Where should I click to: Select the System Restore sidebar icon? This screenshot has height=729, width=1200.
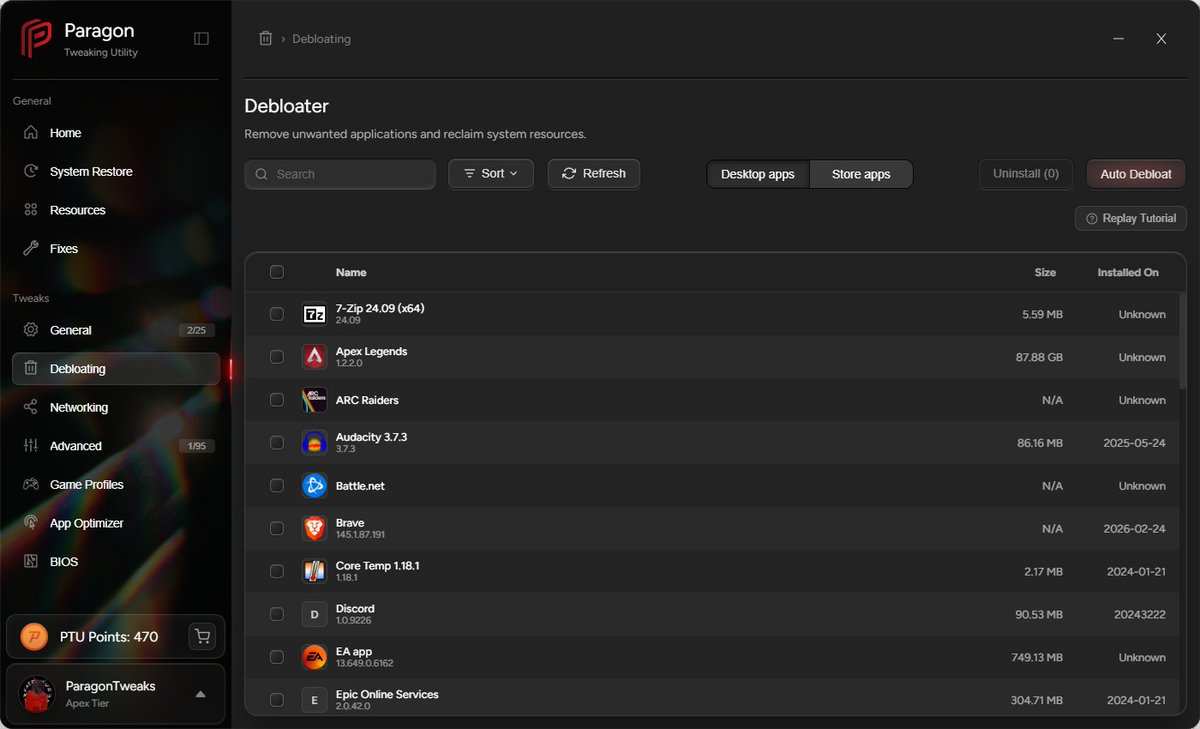pos(30,171)
